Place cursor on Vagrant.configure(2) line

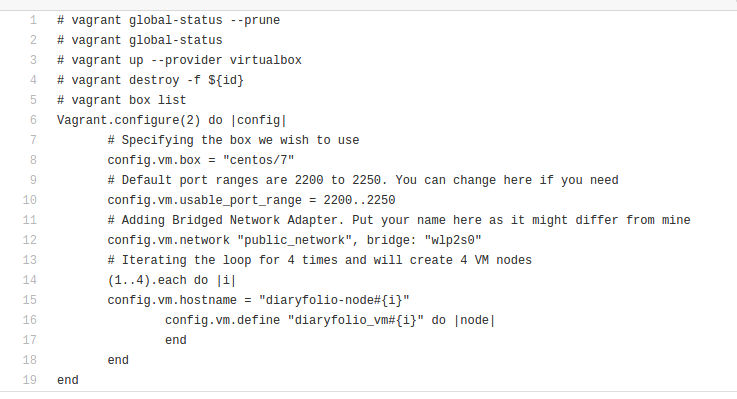tap(172, 120)
